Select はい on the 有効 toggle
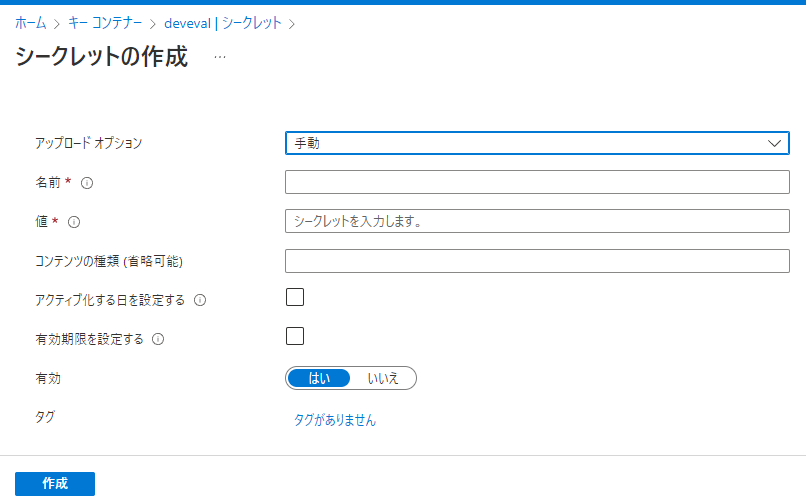This screenshot has height=503, width=806. tap(319, 379)
